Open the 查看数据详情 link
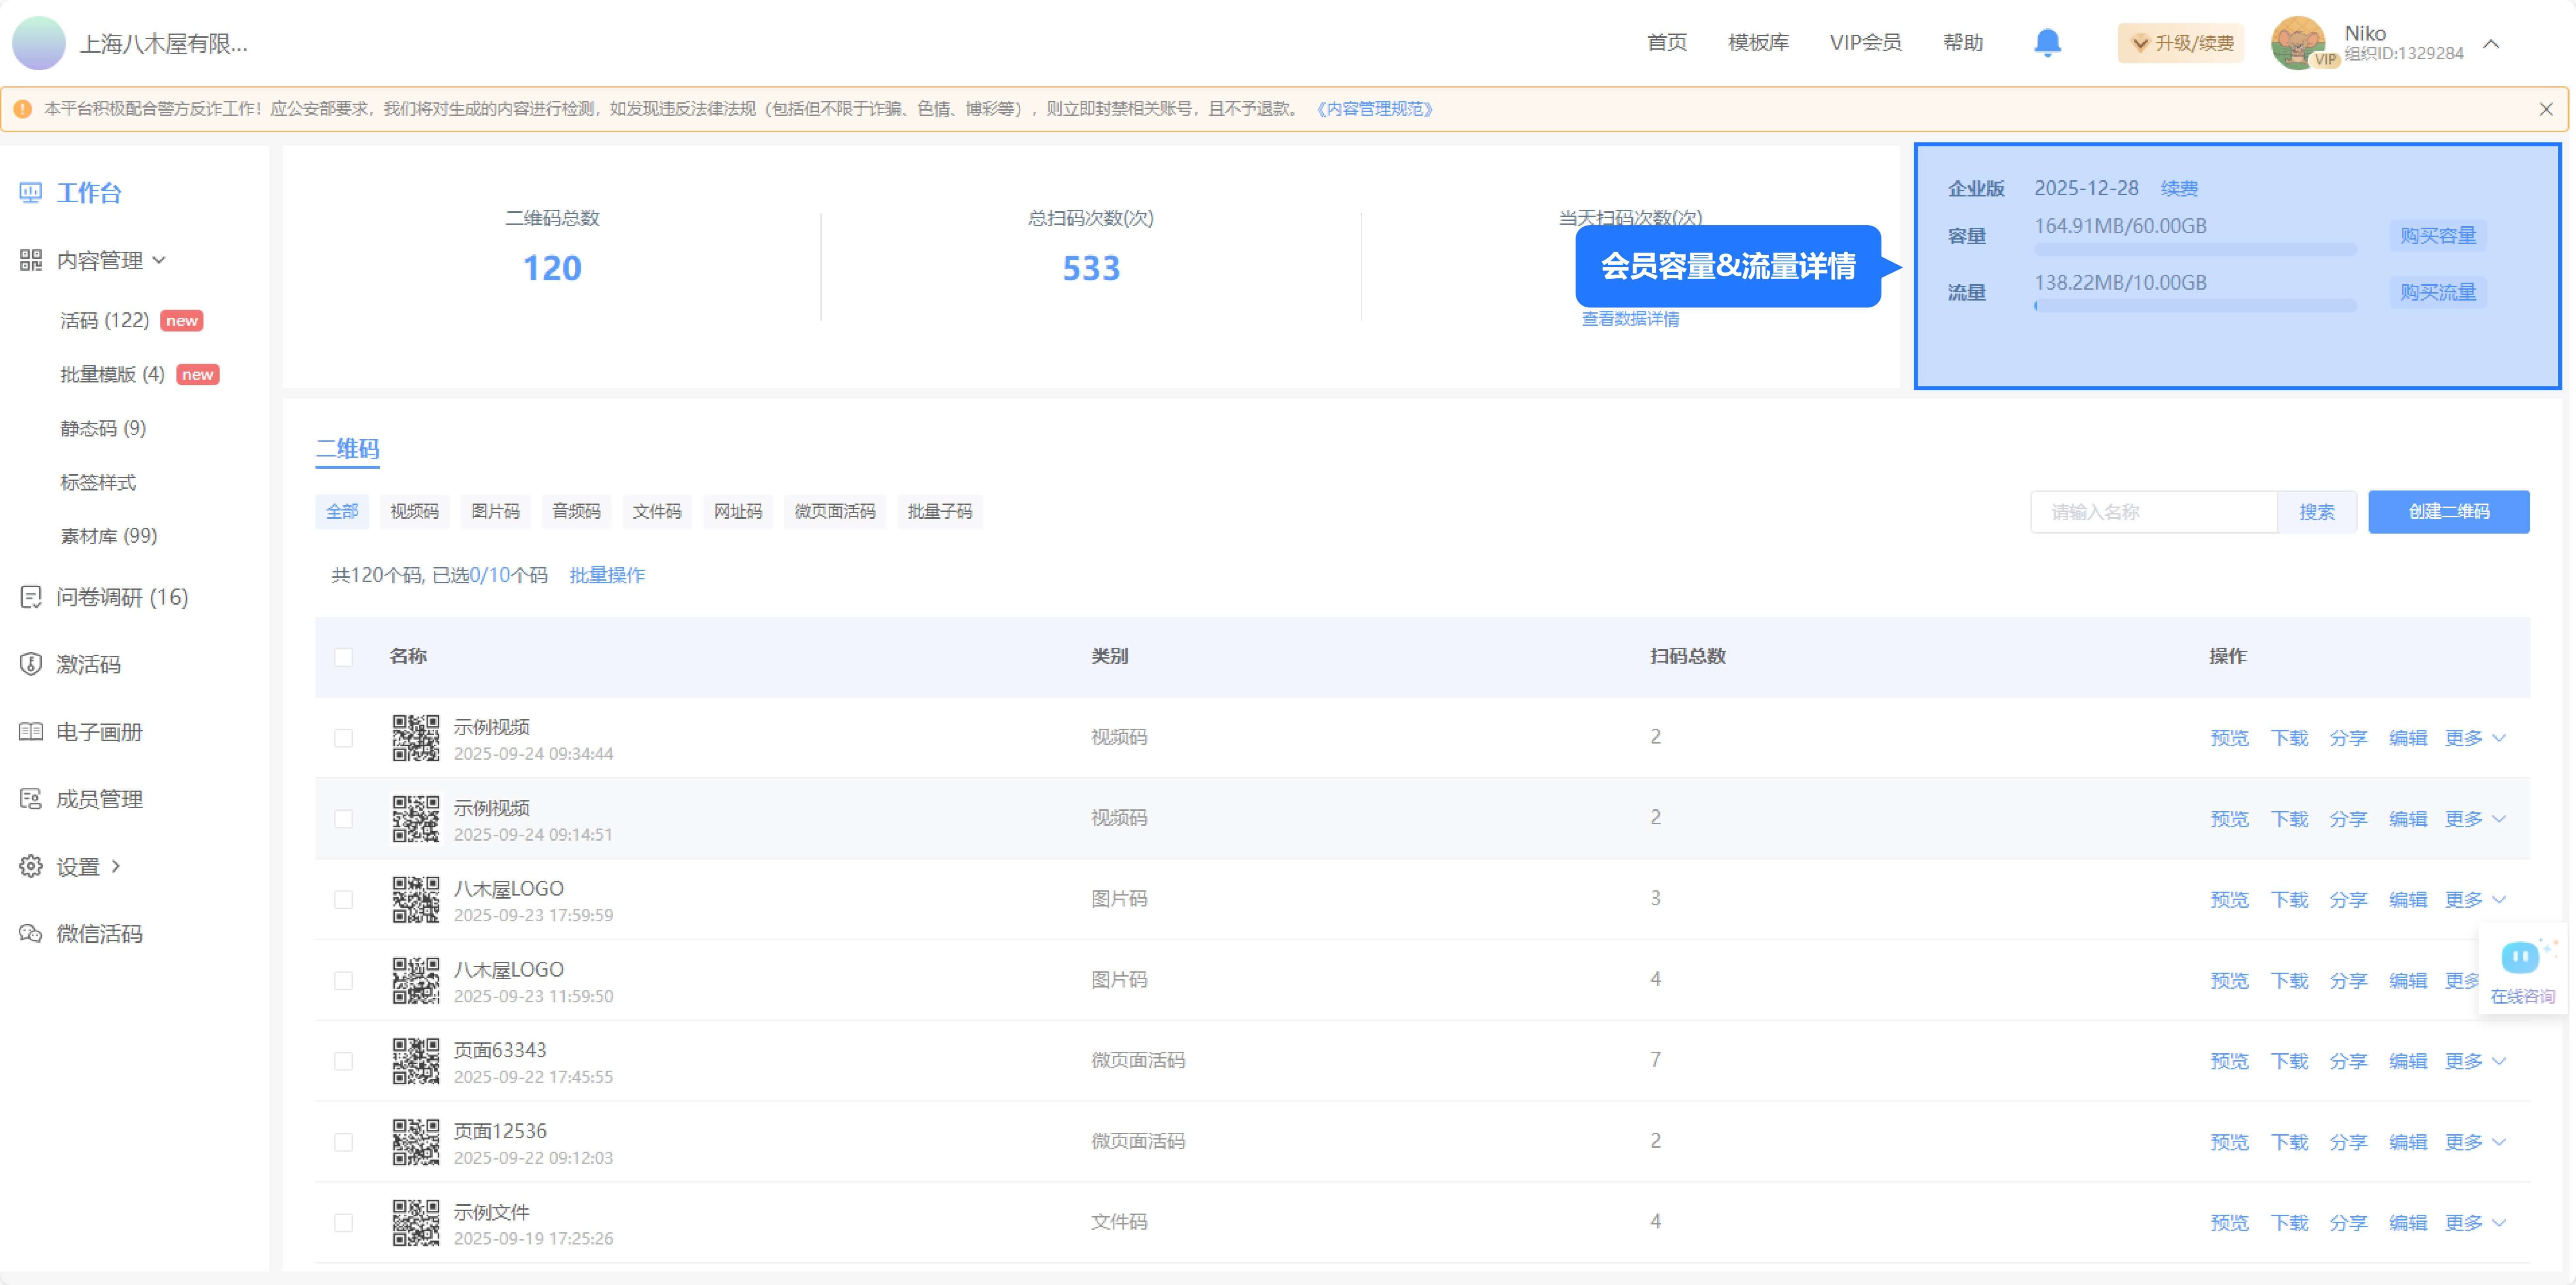 tap(1630, 319)
